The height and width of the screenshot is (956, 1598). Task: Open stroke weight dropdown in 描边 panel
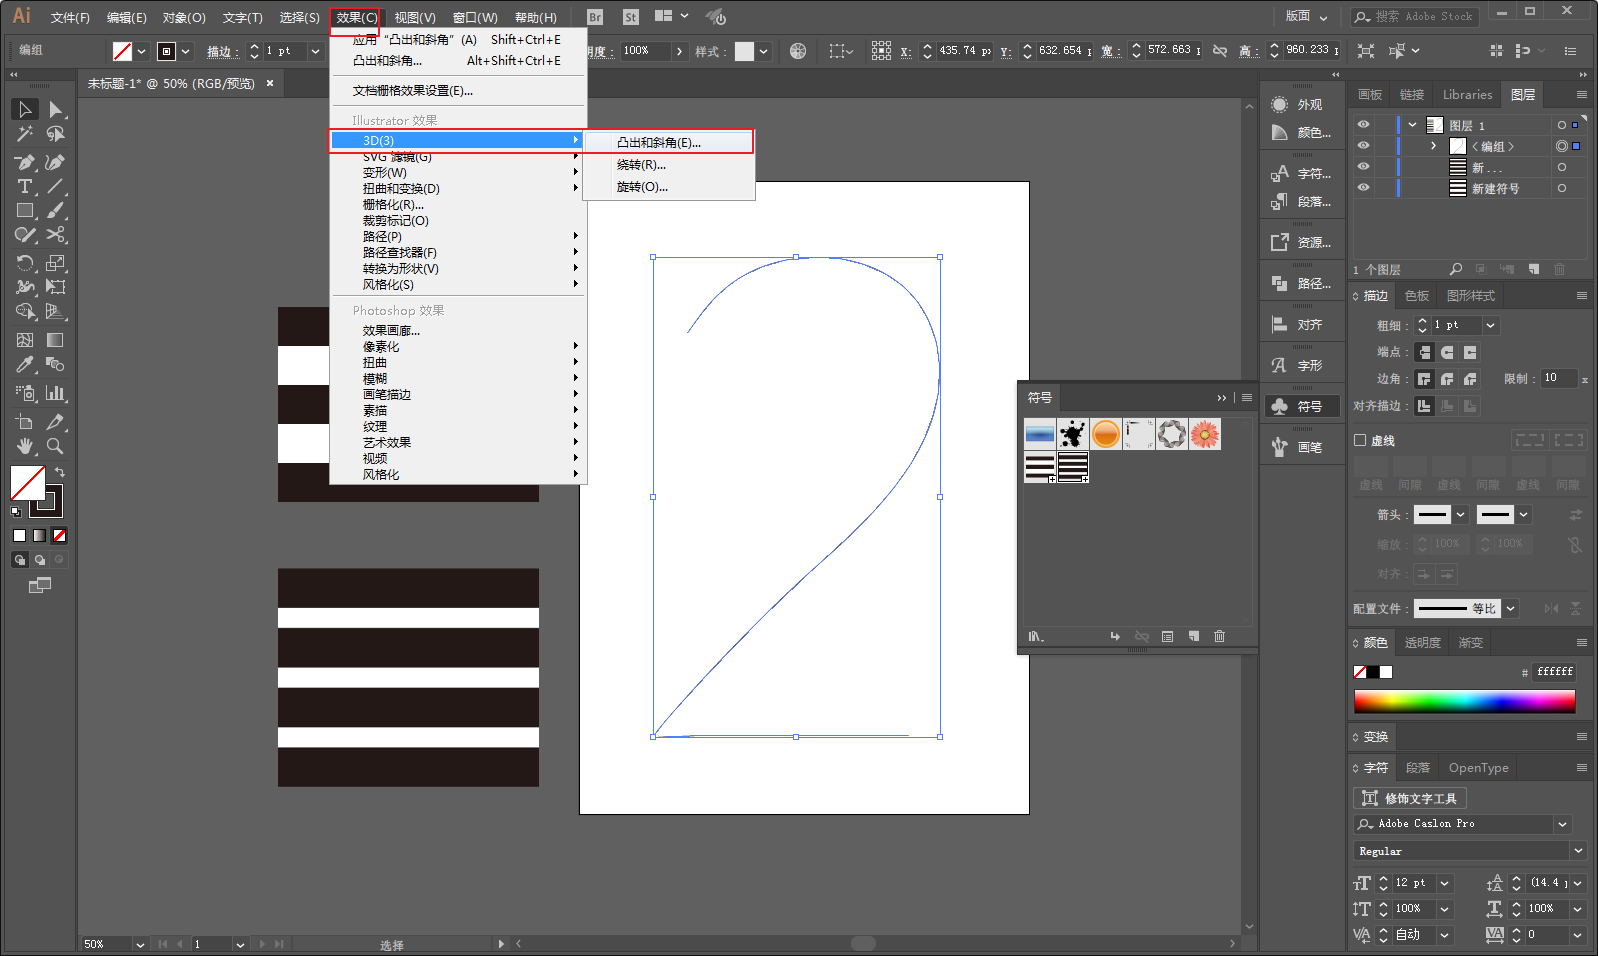1490,325
